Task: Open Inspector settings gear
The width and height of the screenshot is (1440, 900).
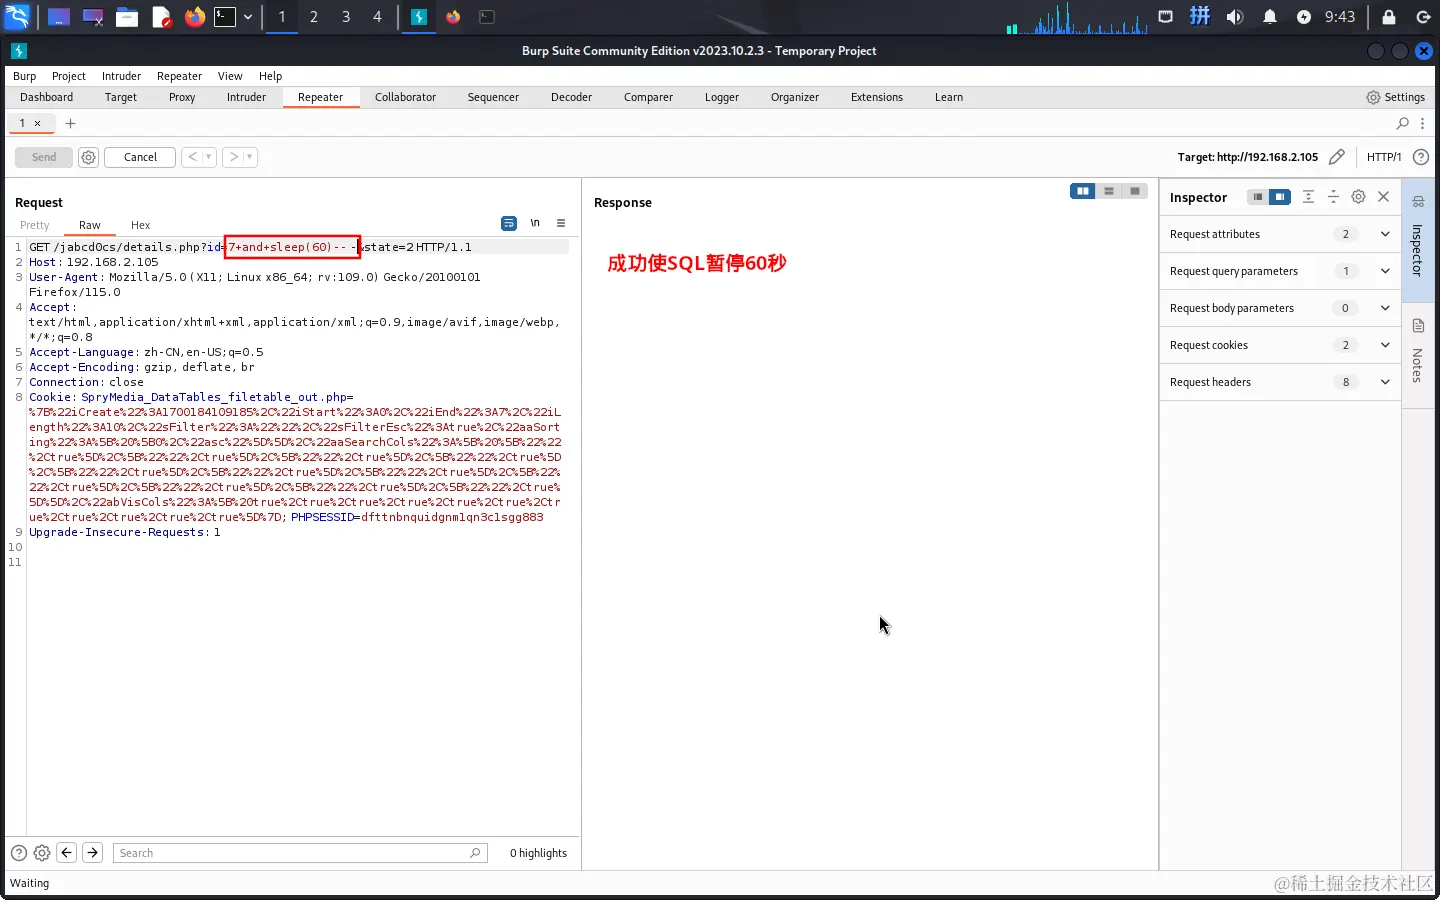Action: (1358, 197)
